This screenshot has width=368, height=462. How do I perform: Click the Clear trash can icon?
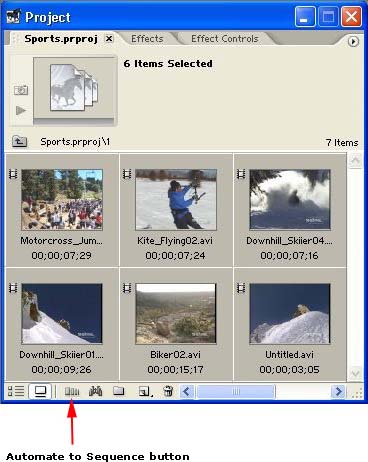pyautogui.click(x=168, y=391)
